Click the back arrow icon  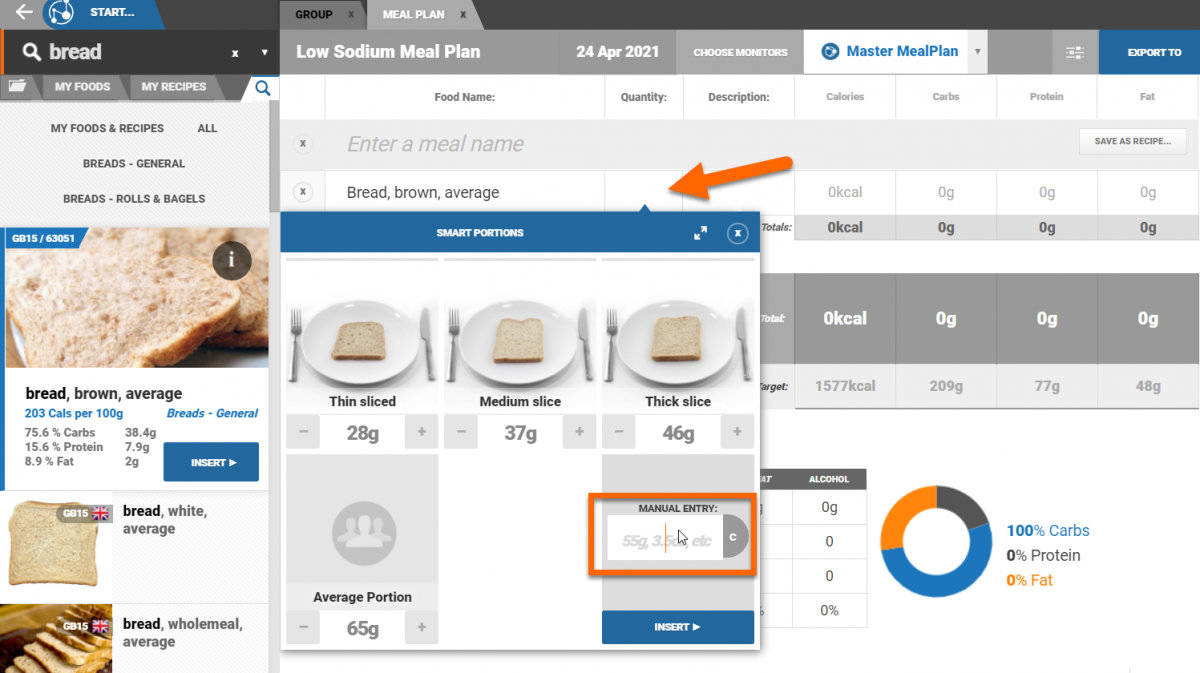tap(24, 13)
